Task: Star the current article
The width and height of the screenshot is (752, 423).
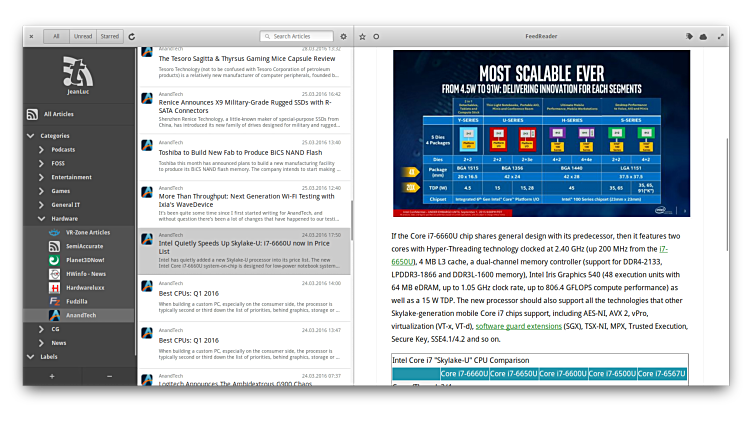Action: 362,36
